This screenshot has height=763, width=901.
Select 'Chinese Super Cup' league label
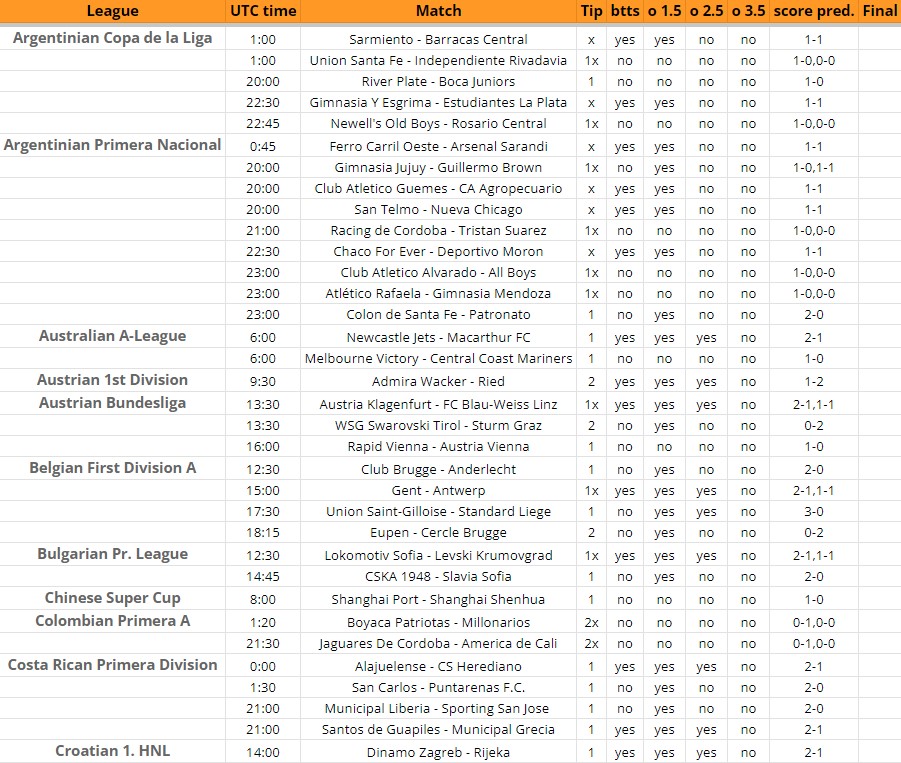113,598
